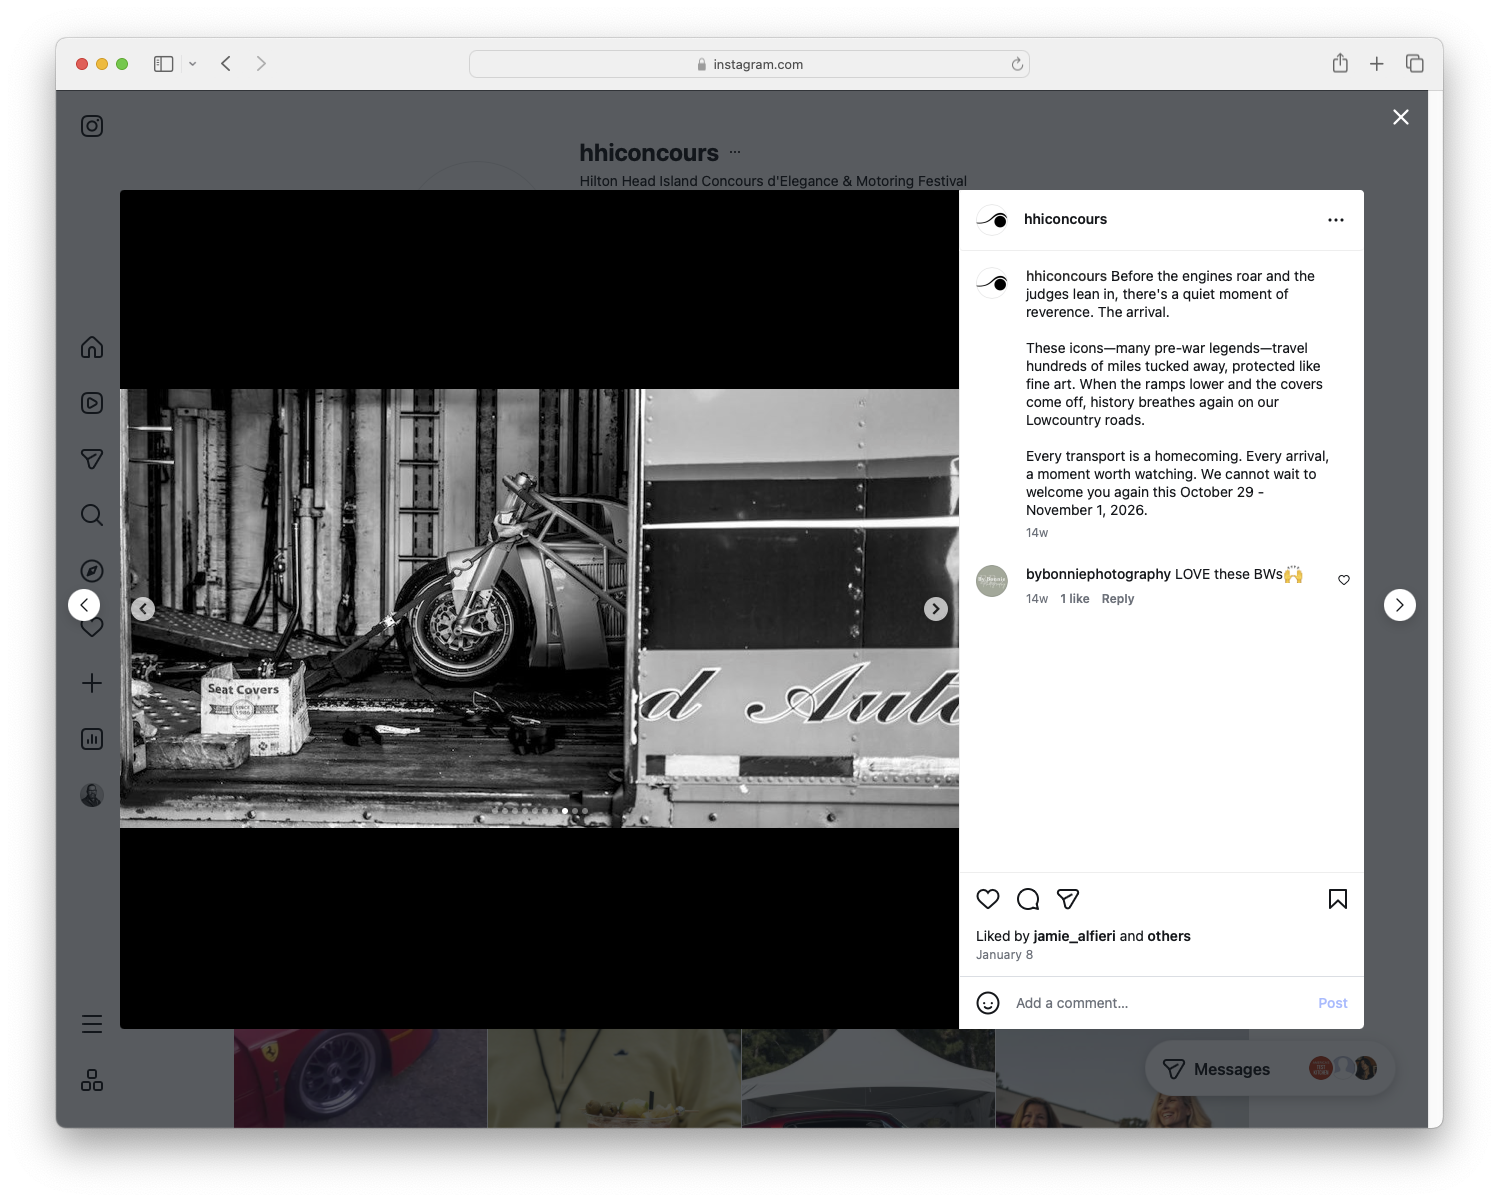Open the emoji picker in the comment field
This screenshot has width=1499, height=1202.
[x=988, y=1002]
